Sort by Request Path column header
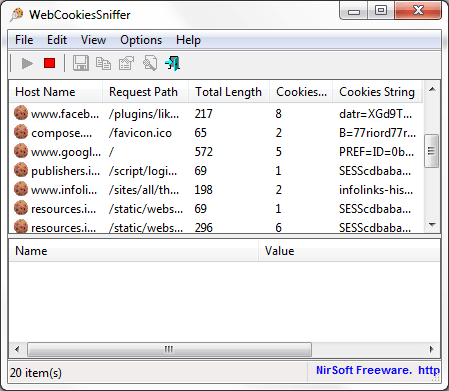This screenshot has width=449, height=391. 145,92
